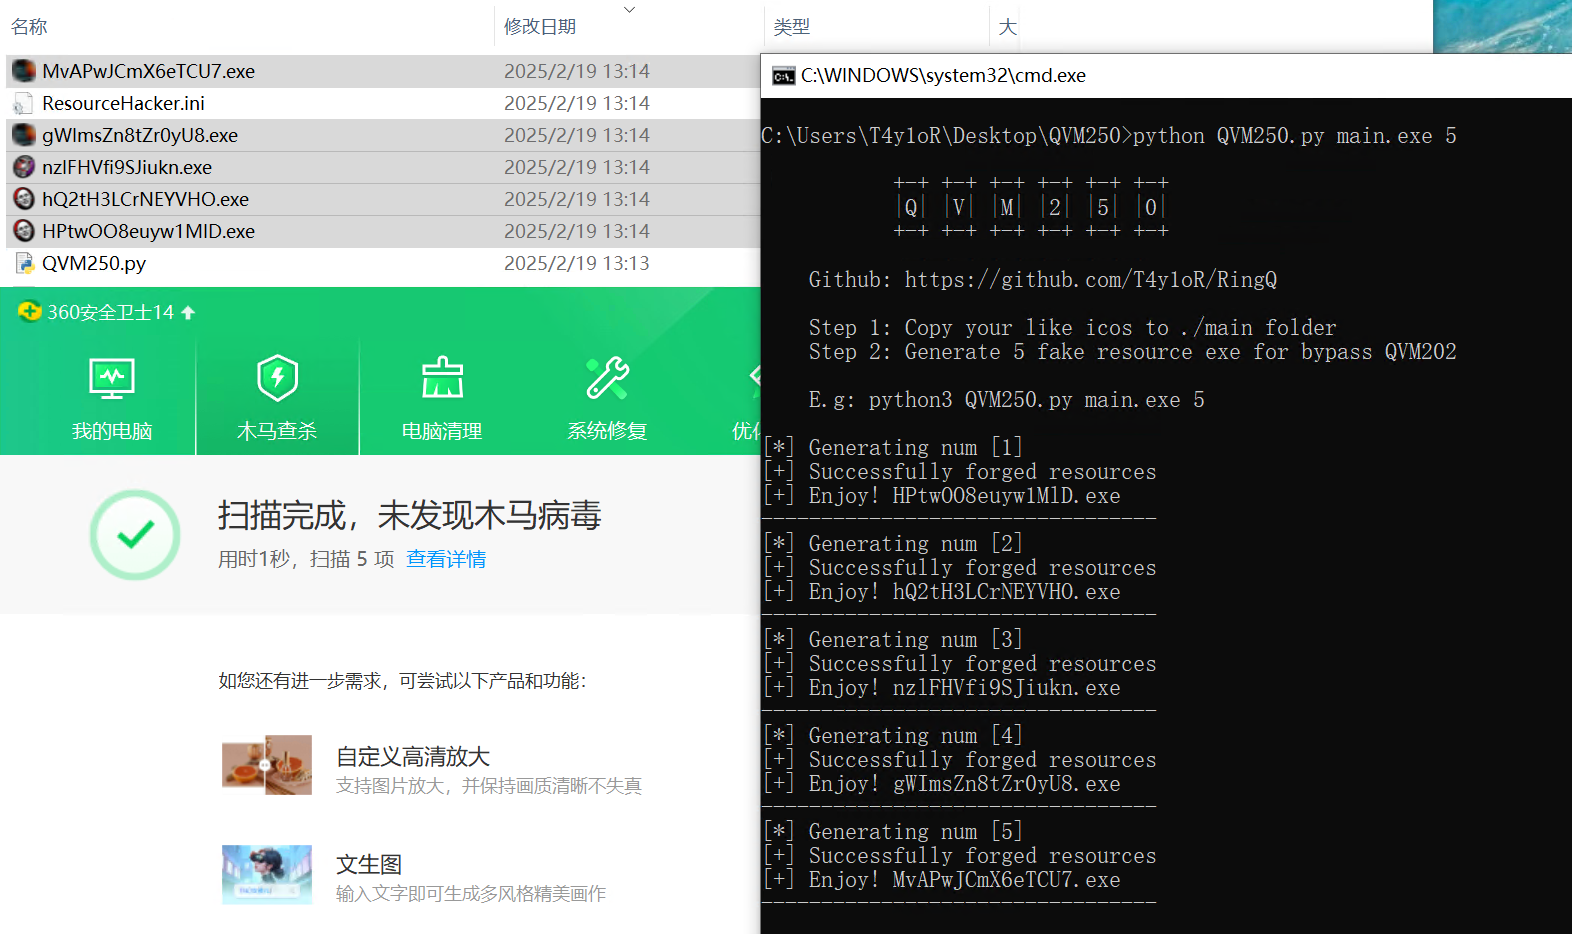Select the file name hQ2tH3LCrNEYVHO.exe
The height and width of the screenshot is (934, 1572).
[x=145, y=199]
